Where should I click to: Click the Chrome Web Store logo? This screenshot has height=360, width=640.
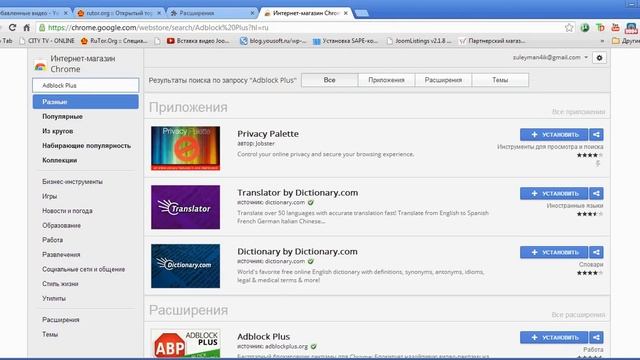pos(40,65)
